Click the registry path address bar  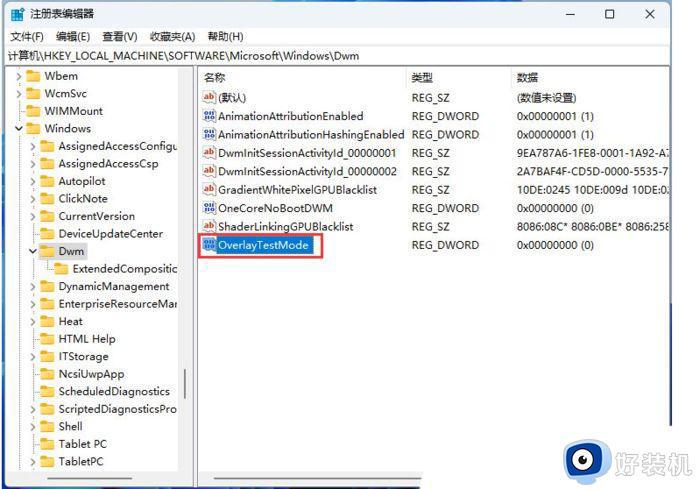338,56
